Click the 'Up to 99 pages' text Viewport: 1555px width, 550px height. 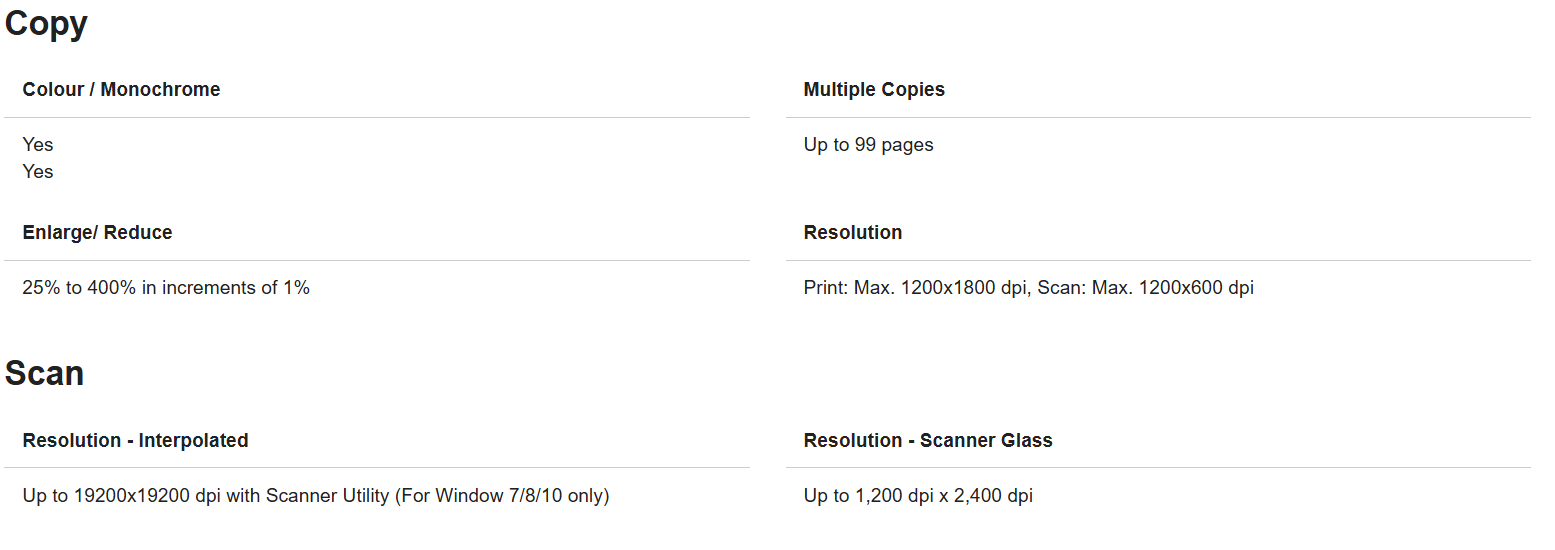pos(868,145)
